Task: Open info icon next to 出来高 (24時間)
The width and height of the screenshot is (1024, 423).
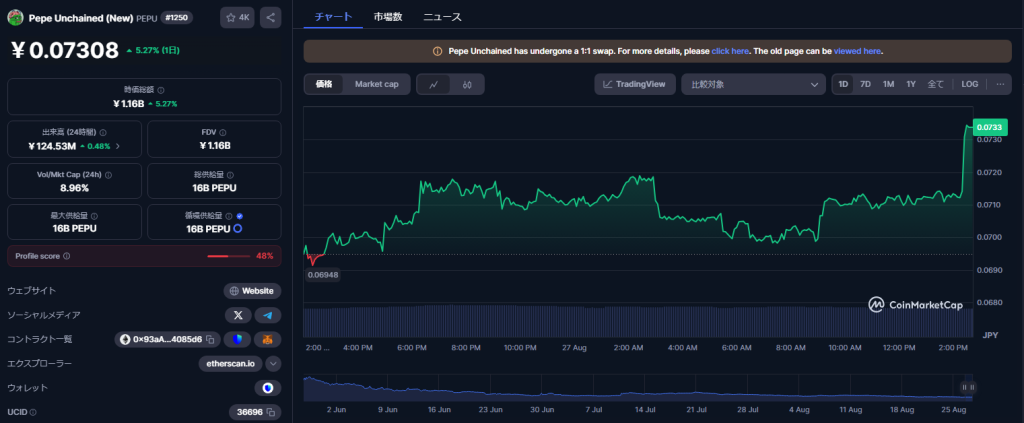Action: click(x=103, y=132)
